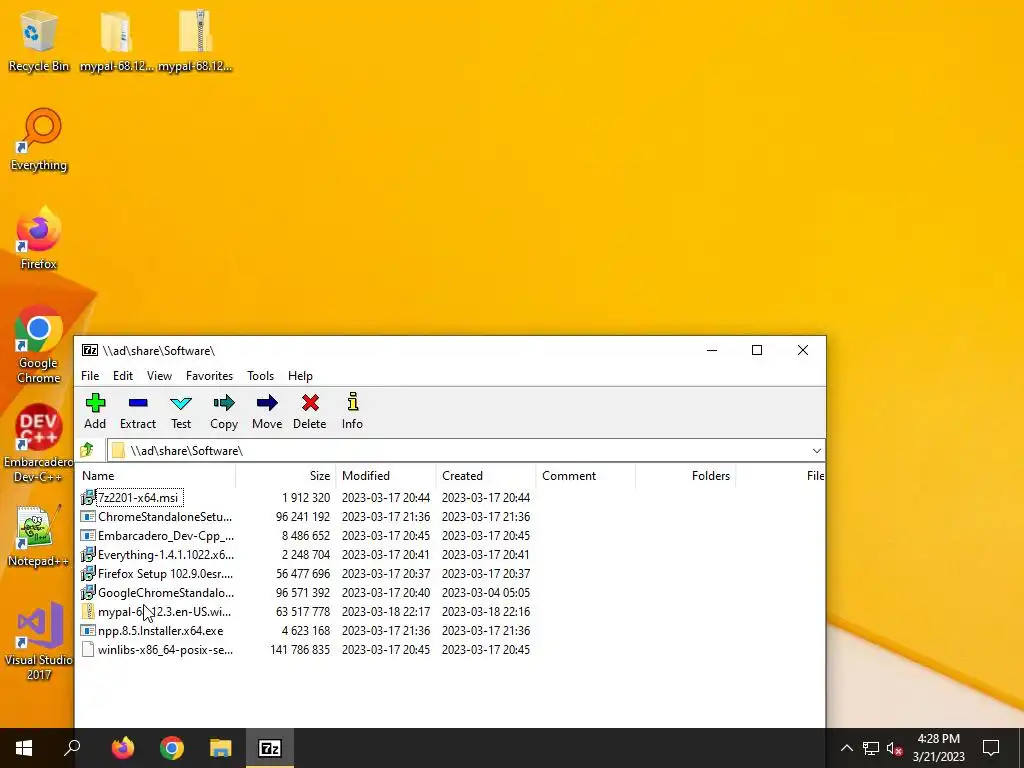Viewport: 1024px width, 768px height.
Task: Click the size value 141 786 835
Action: pyautogui.click(x=300, y=650)
